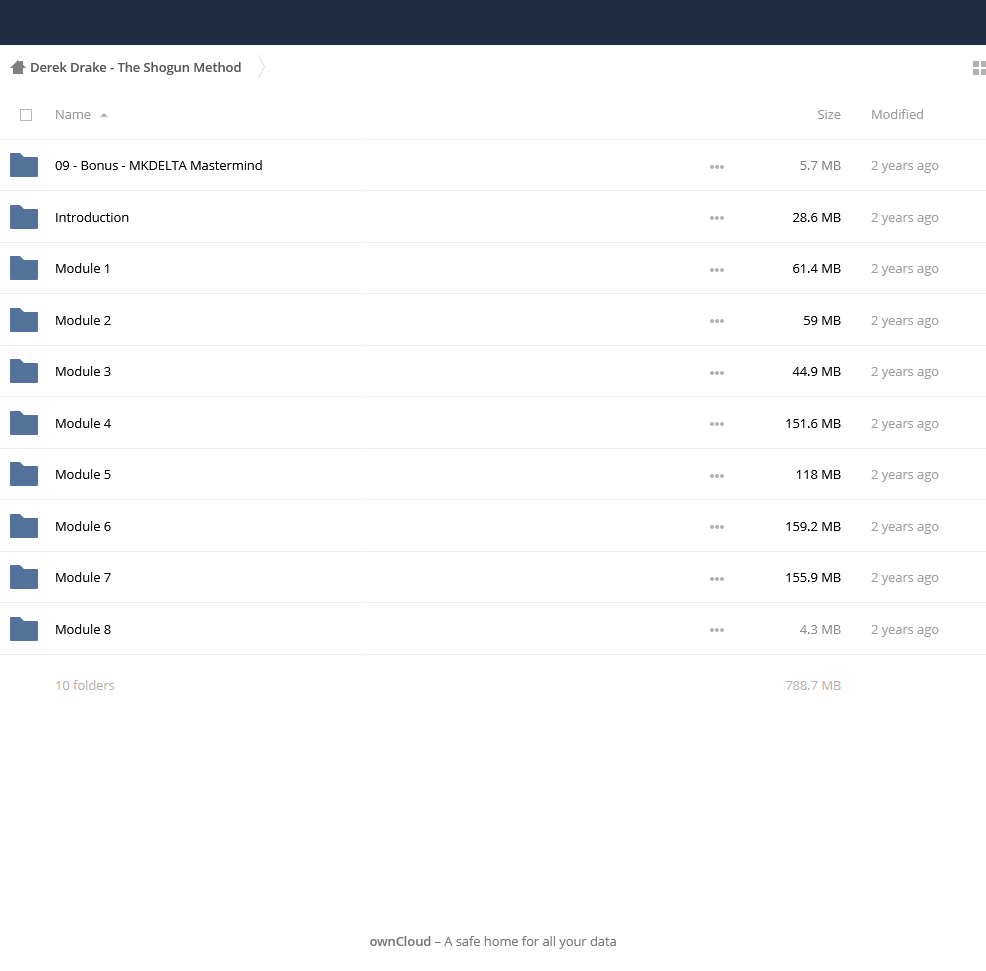This screenshot has height=971, width=986.
Task: Click the Module 7 folder icon
Action: (x=24, y=577)
